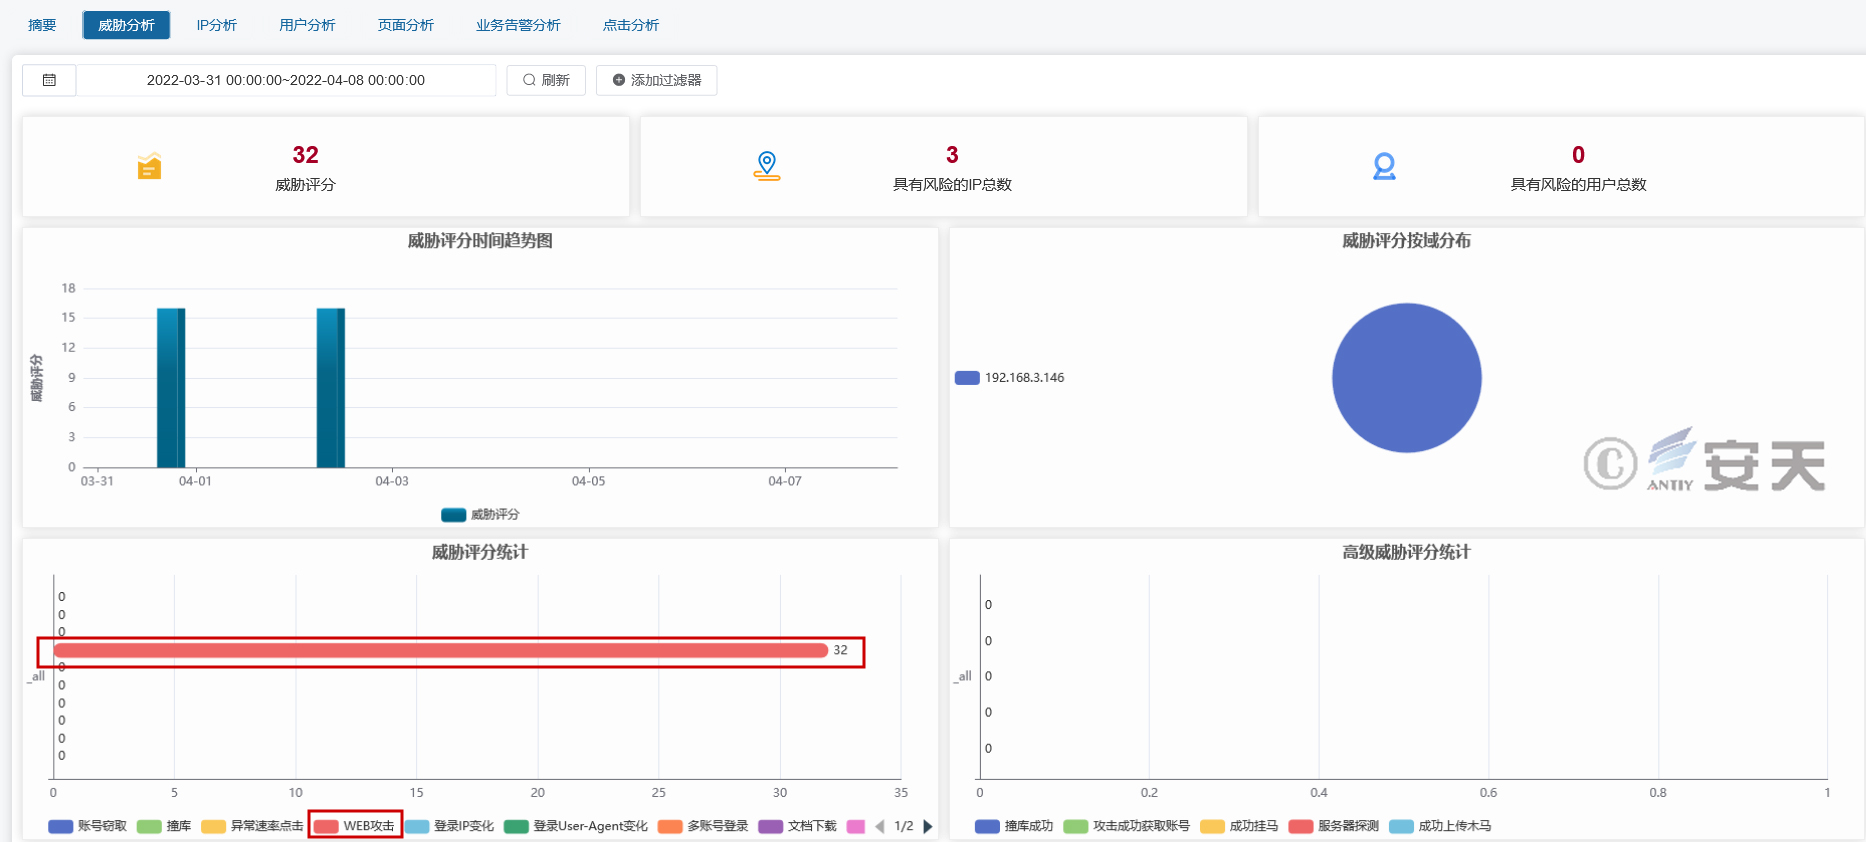
Task: Toggle the 多账号登录 legend item
Action: point(704,826)
